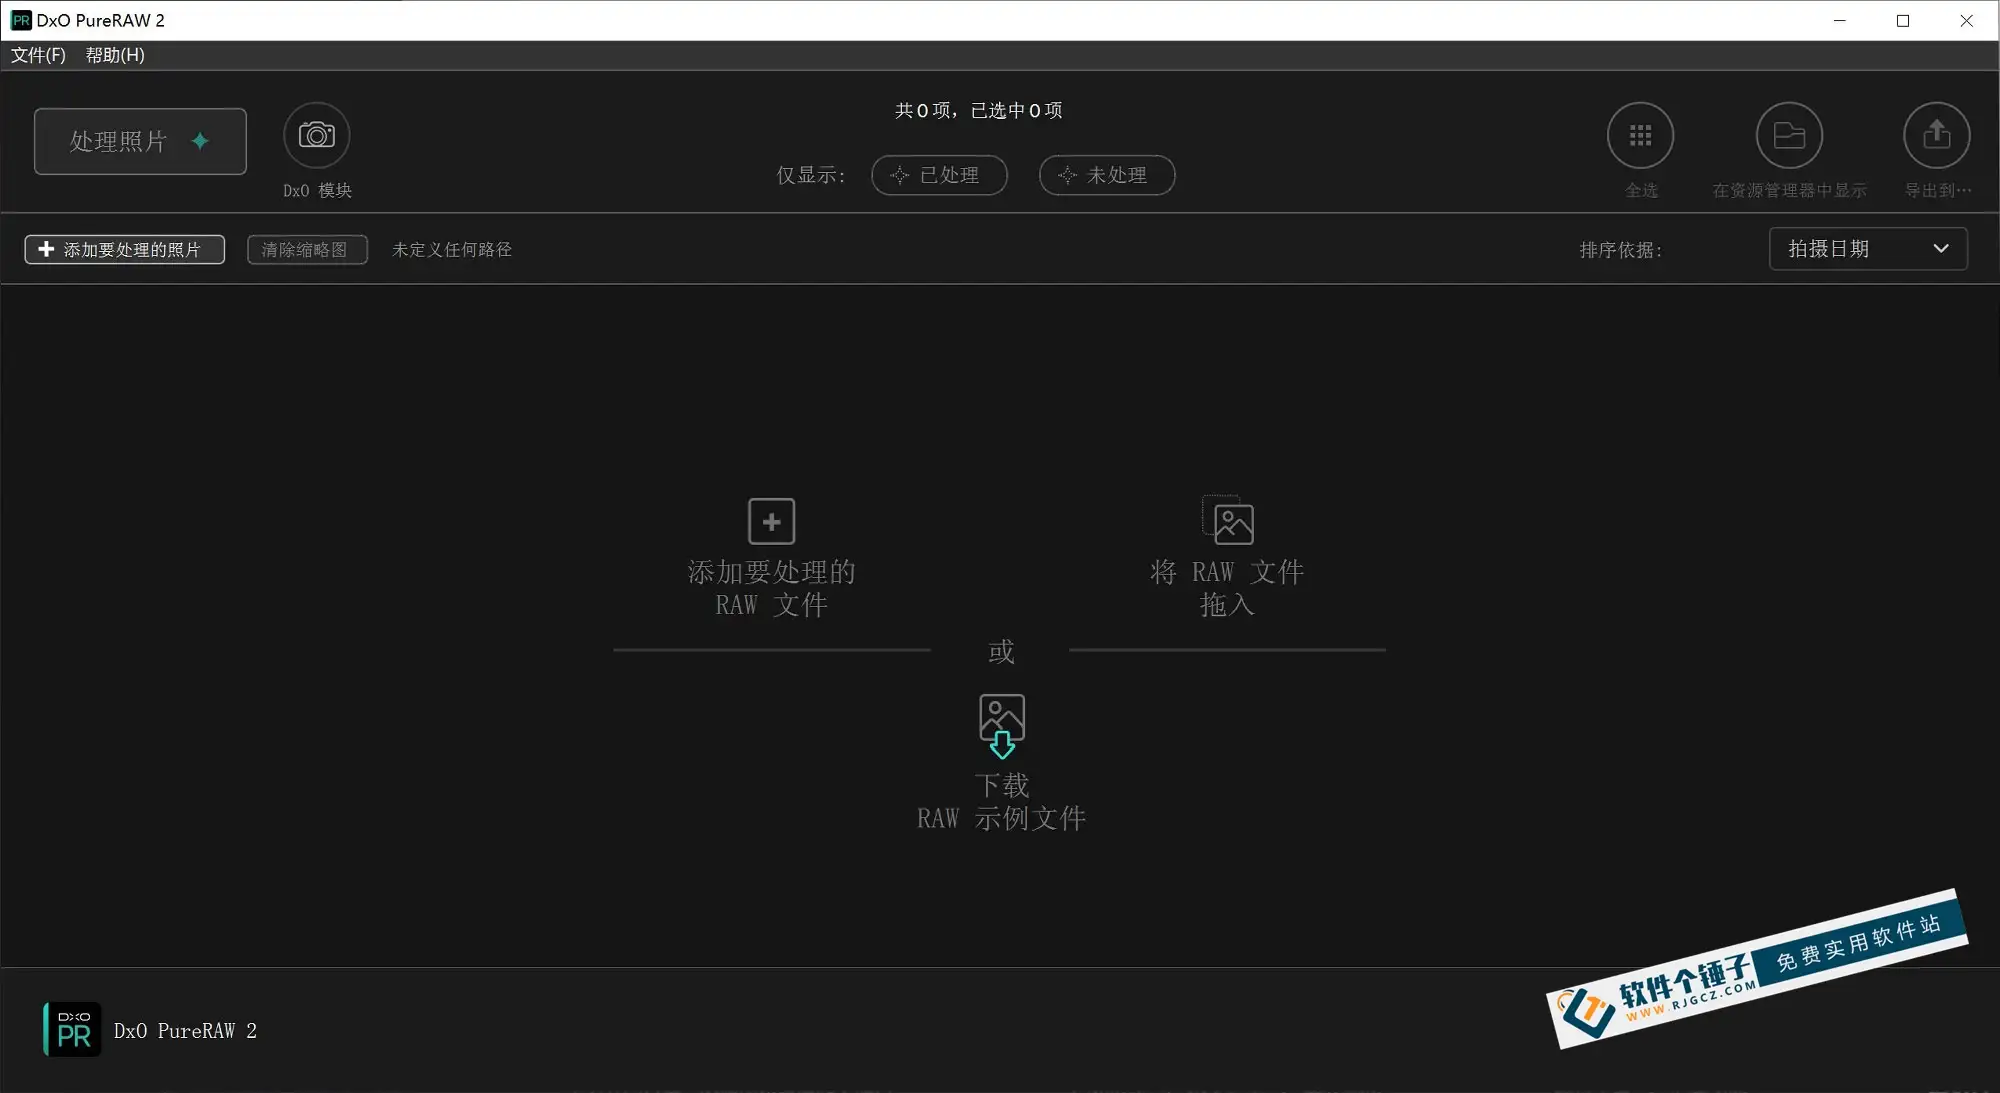Viewport: 2000px width, 1093px height.
Task: Click the DxO PureRAW 2 title bar app icon
Action: point(21,20)
